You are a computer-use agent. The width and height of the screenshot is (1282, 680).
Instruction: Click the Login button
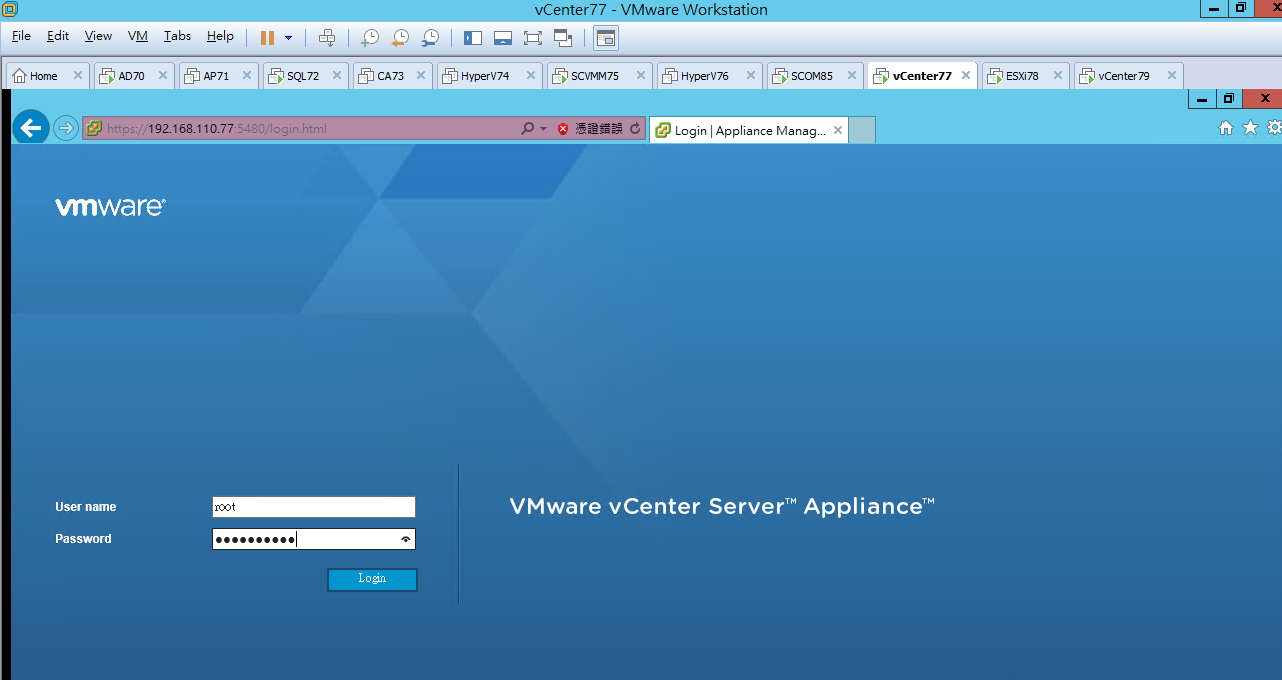(x=372, y=579)
